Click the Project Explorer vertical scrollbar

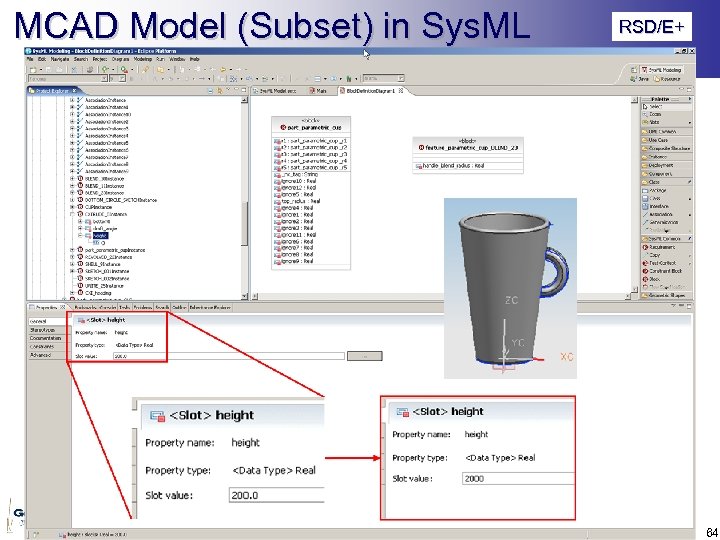coord(244,197)
